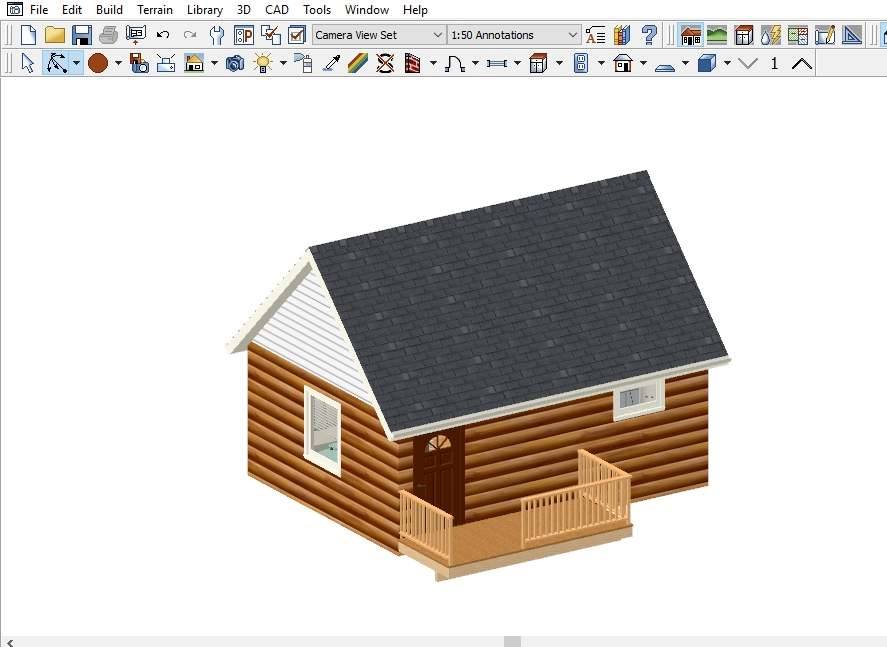The width and height of the screenshot is (887, 647).
Task: Select the doorway arch tool
Action: click(x=455, y=63)
